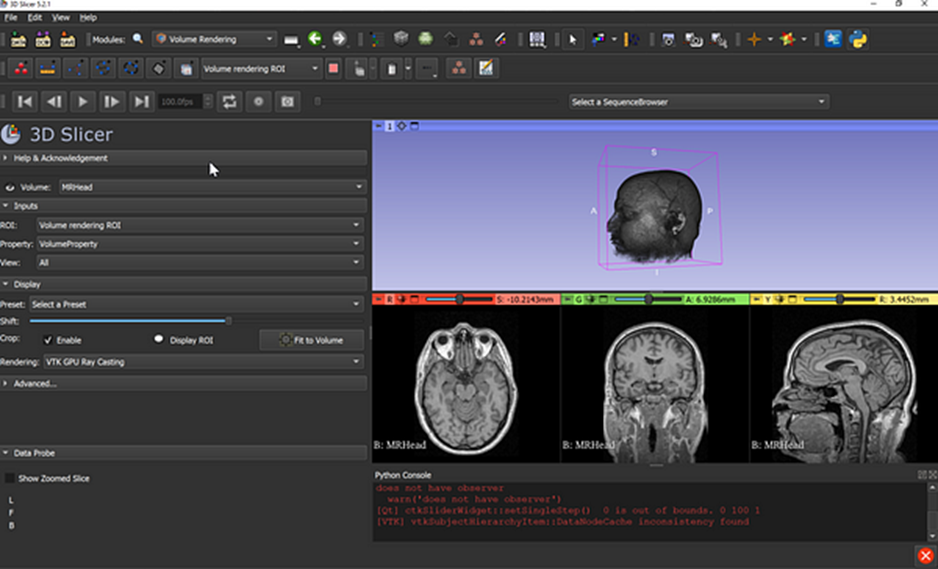Click the crosshair toolbar icon
The height and width of the screenshot is (569, 938).
pyautogui.click(x=754, y=39)
